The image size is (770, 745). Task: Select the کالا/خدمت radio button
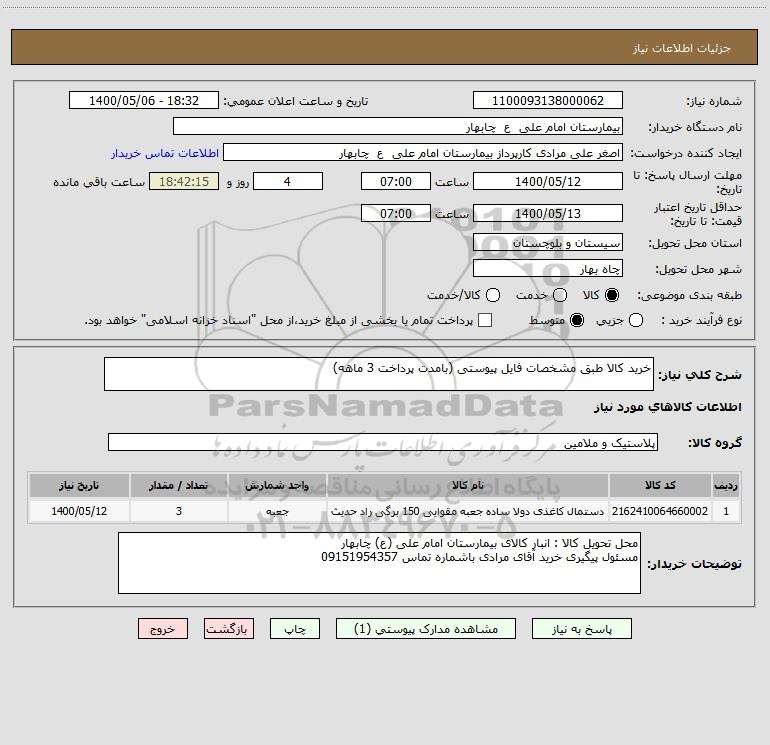[x=493, y=295]
